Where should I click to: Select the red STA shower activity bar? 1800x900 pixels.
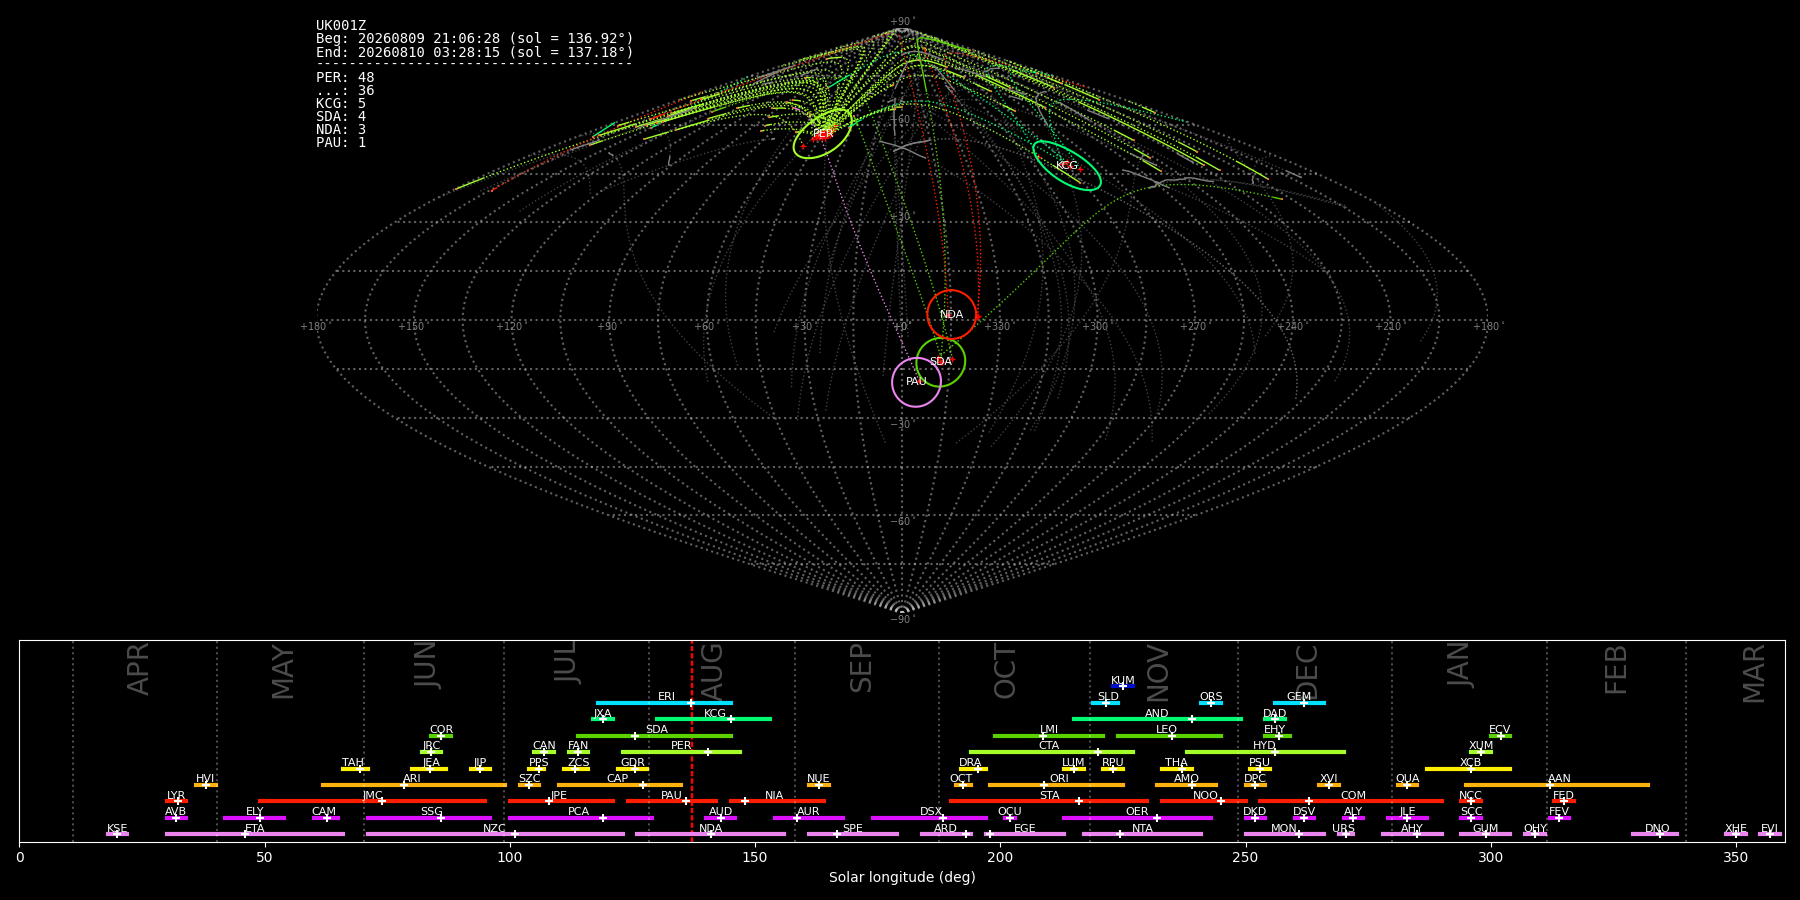1049,801
